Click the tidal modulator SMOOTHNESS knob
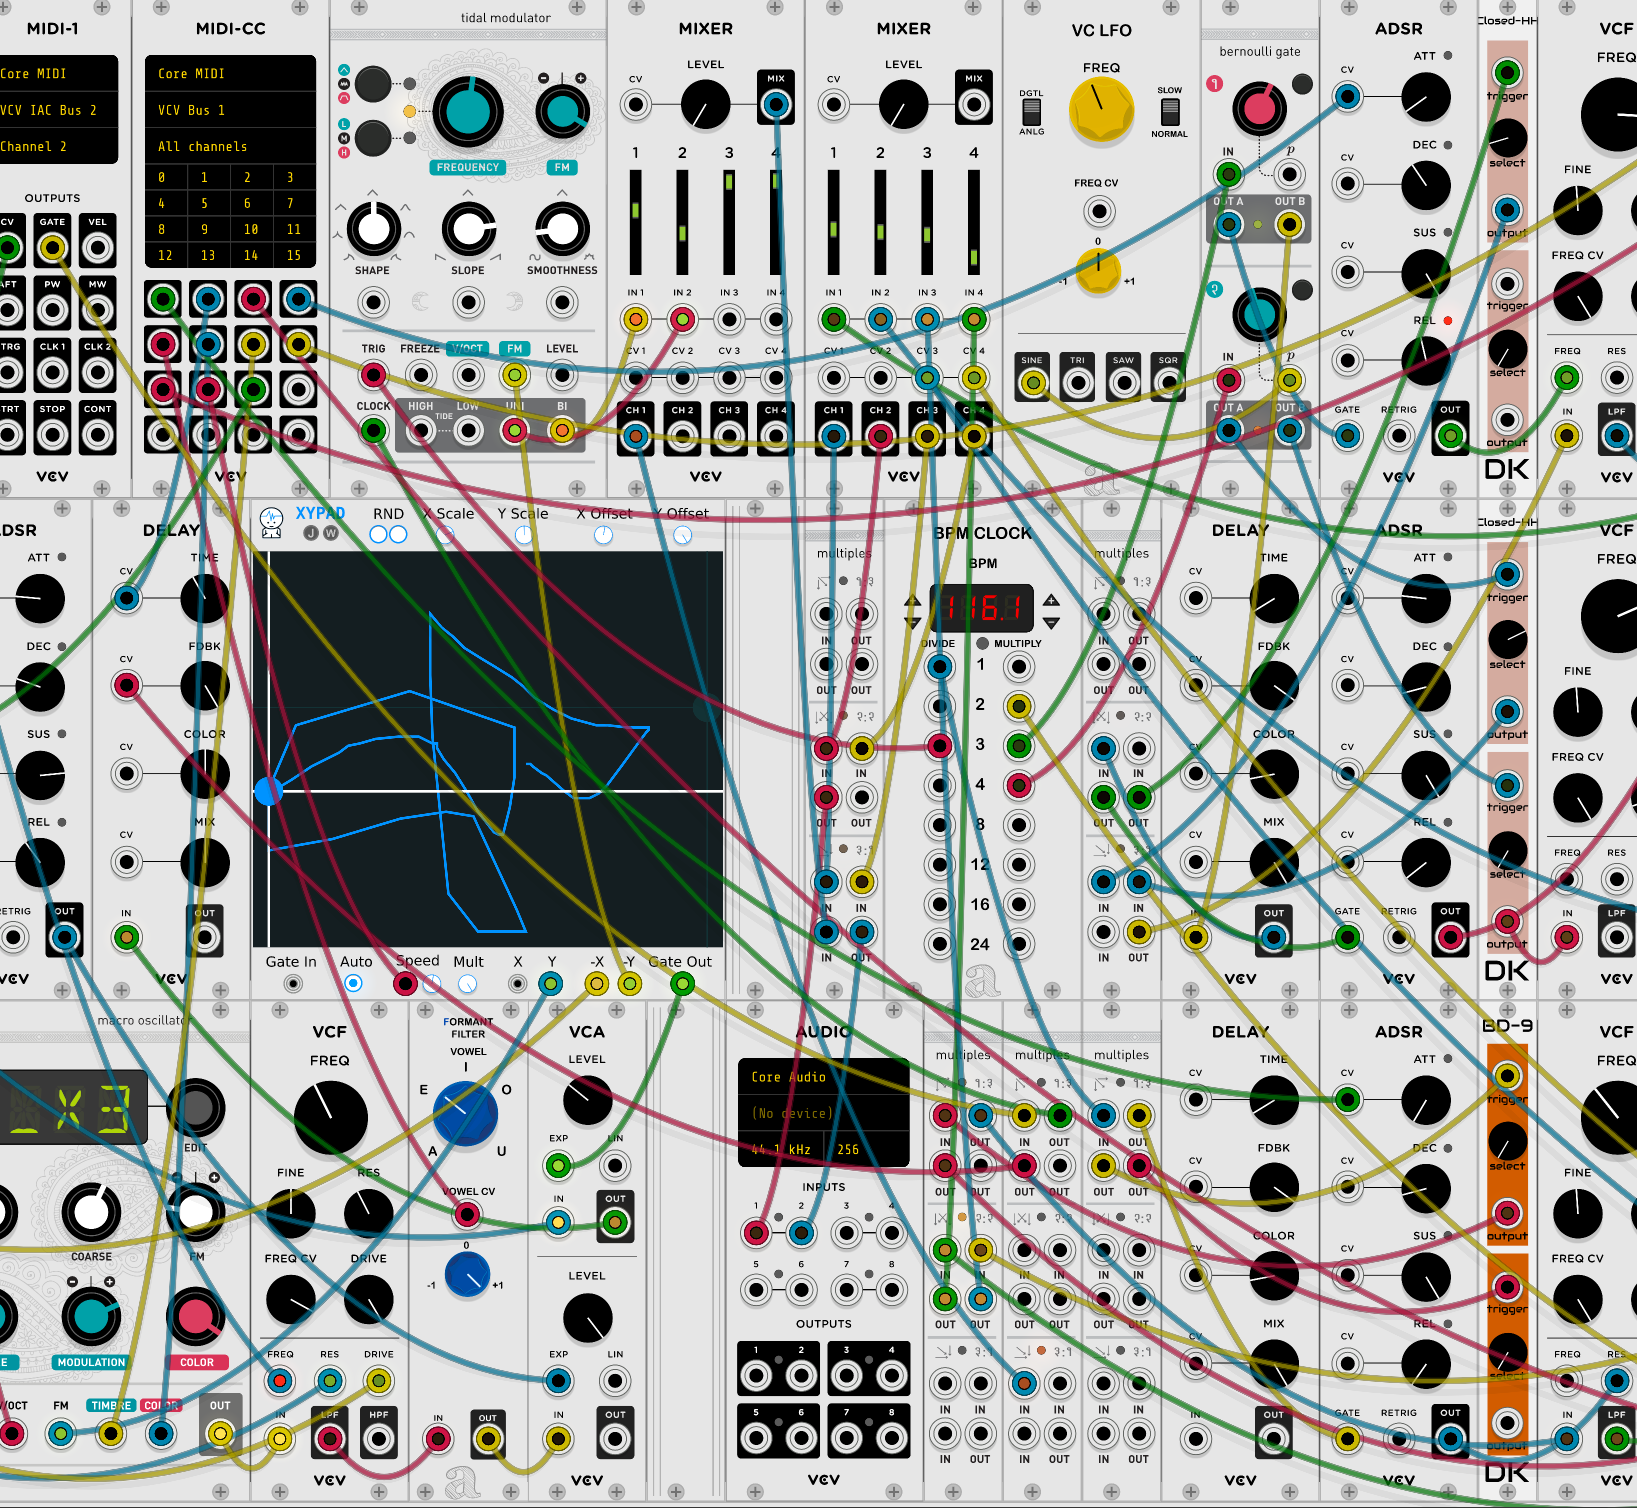 coord(562,229)
